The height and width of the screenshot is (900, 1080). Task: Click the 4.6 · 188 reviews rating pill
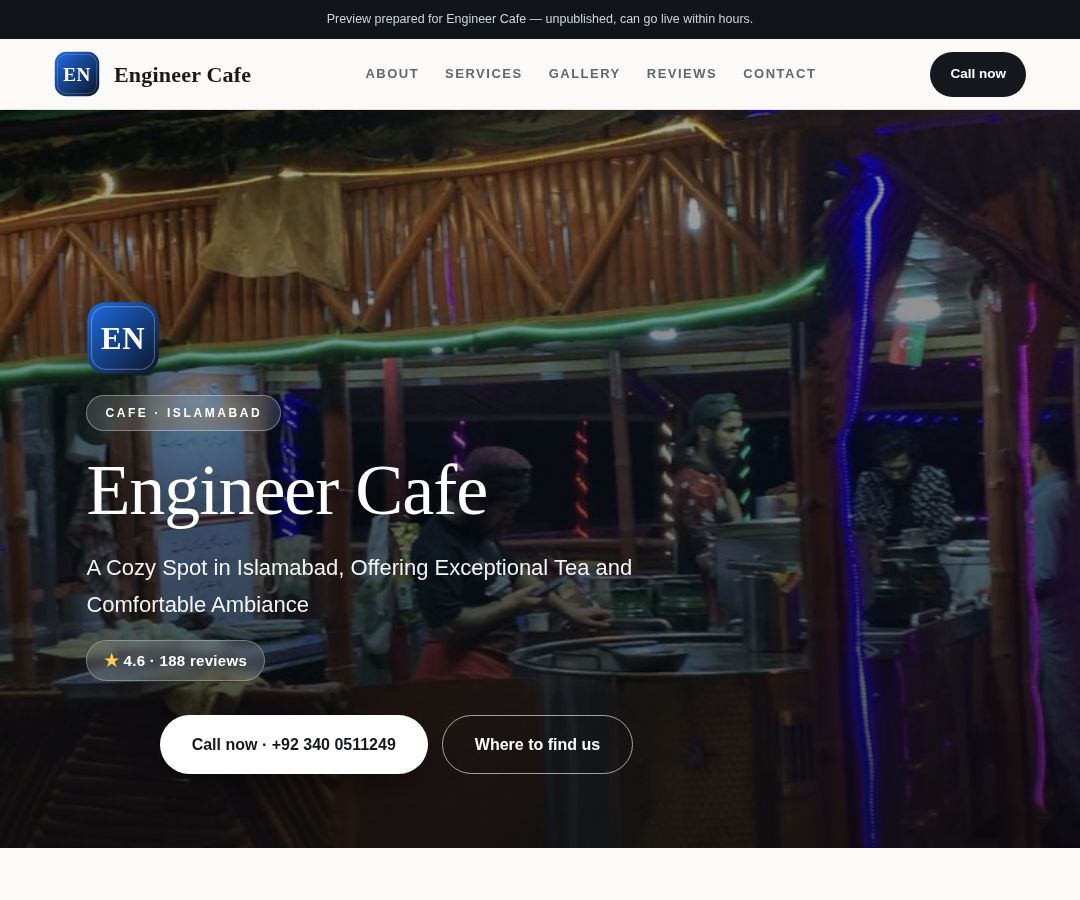(x=176, y=661)
